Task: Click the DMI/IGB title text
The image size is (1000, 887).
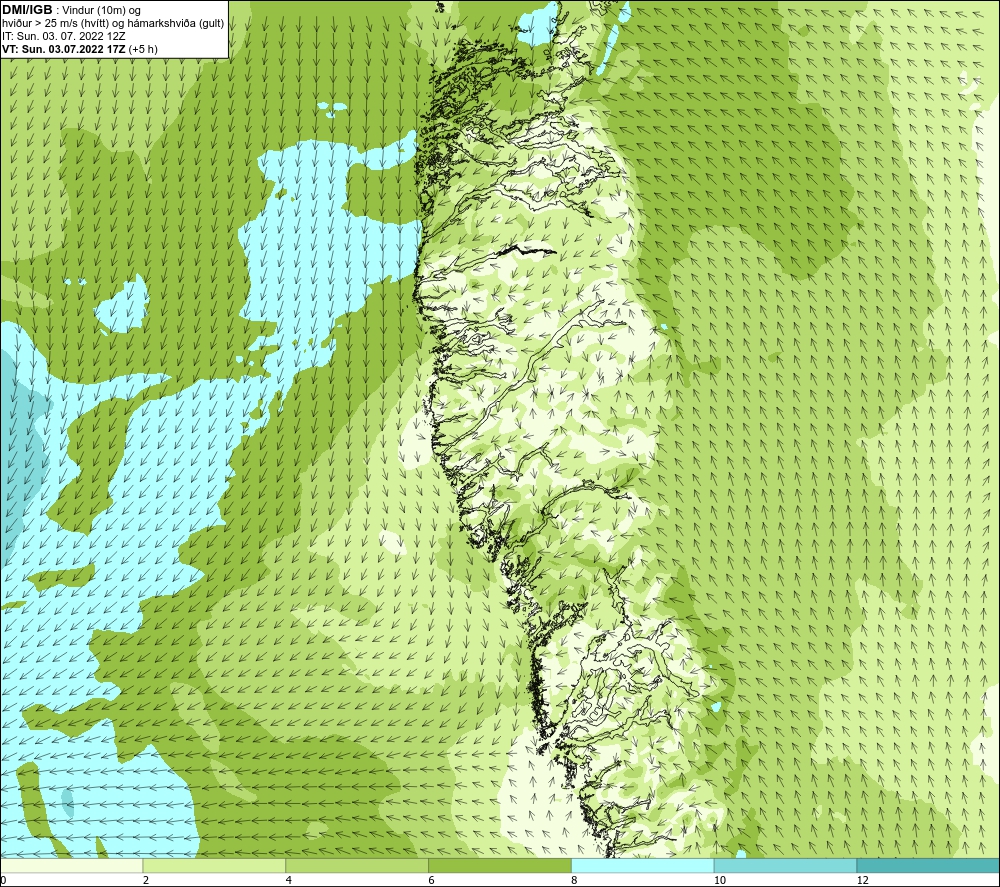Action: [x=28, y=10]
